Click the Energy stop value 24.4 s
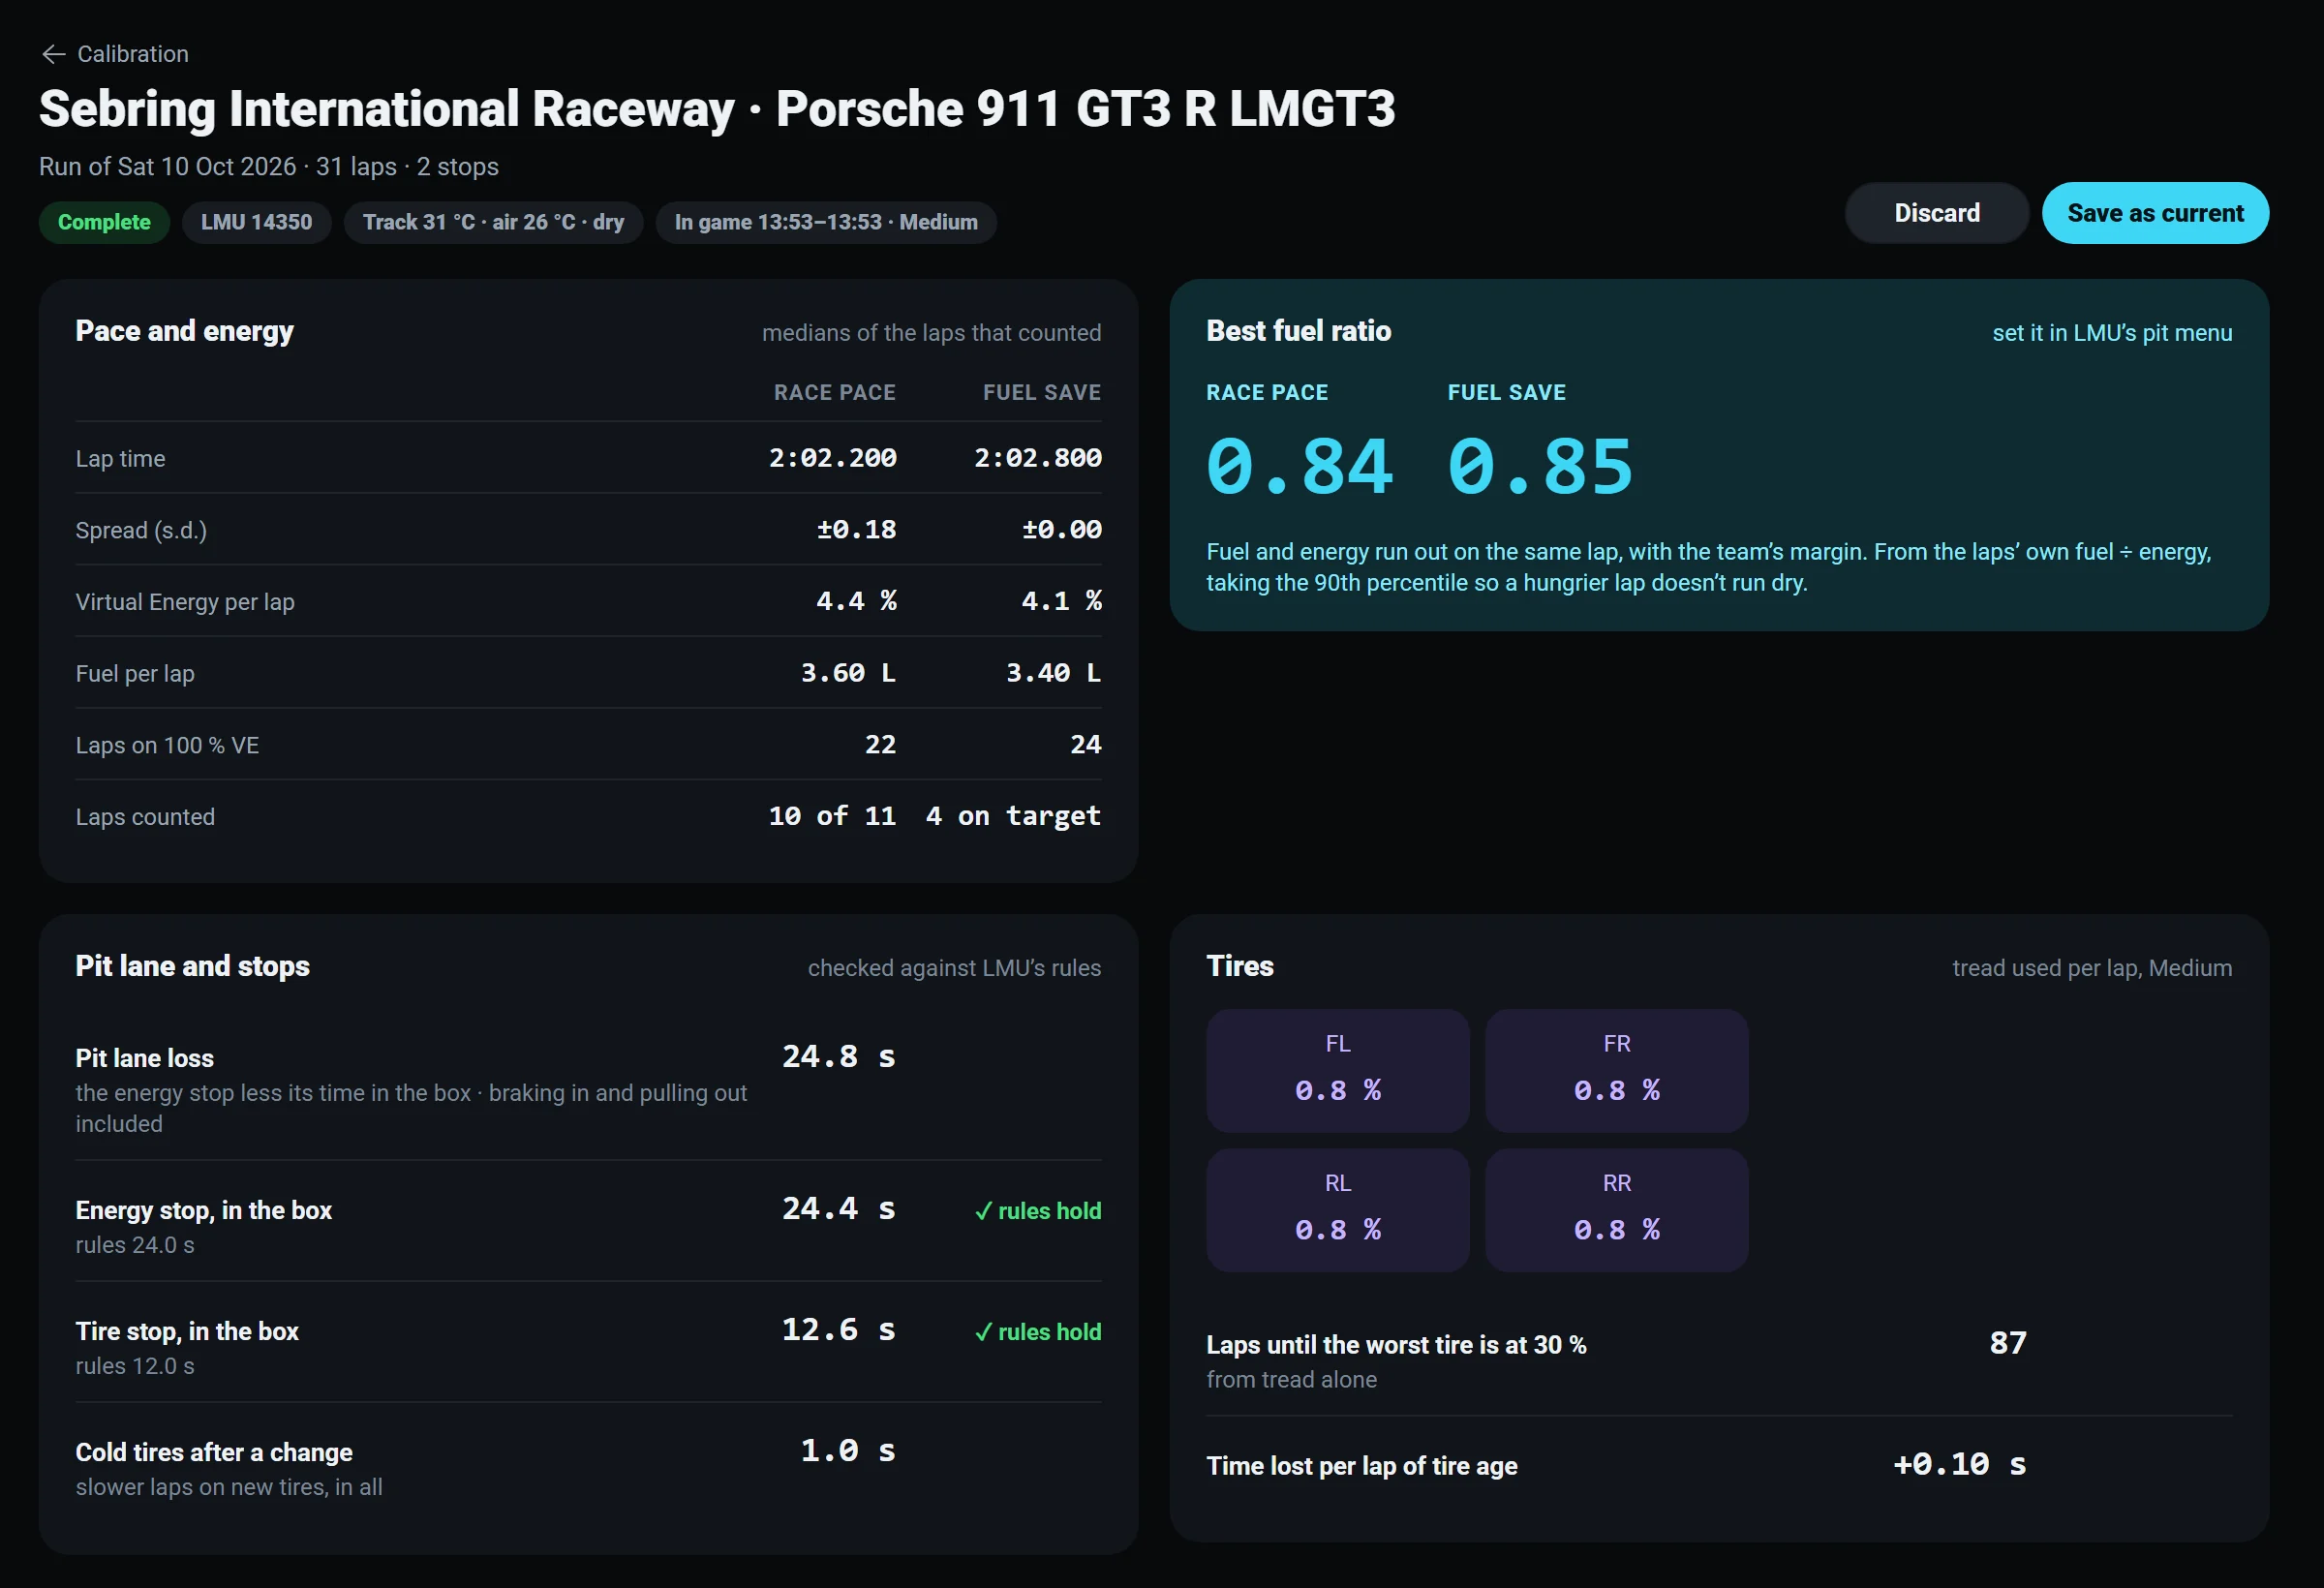This screenshot has height=1588, width=2324. 839,1209
